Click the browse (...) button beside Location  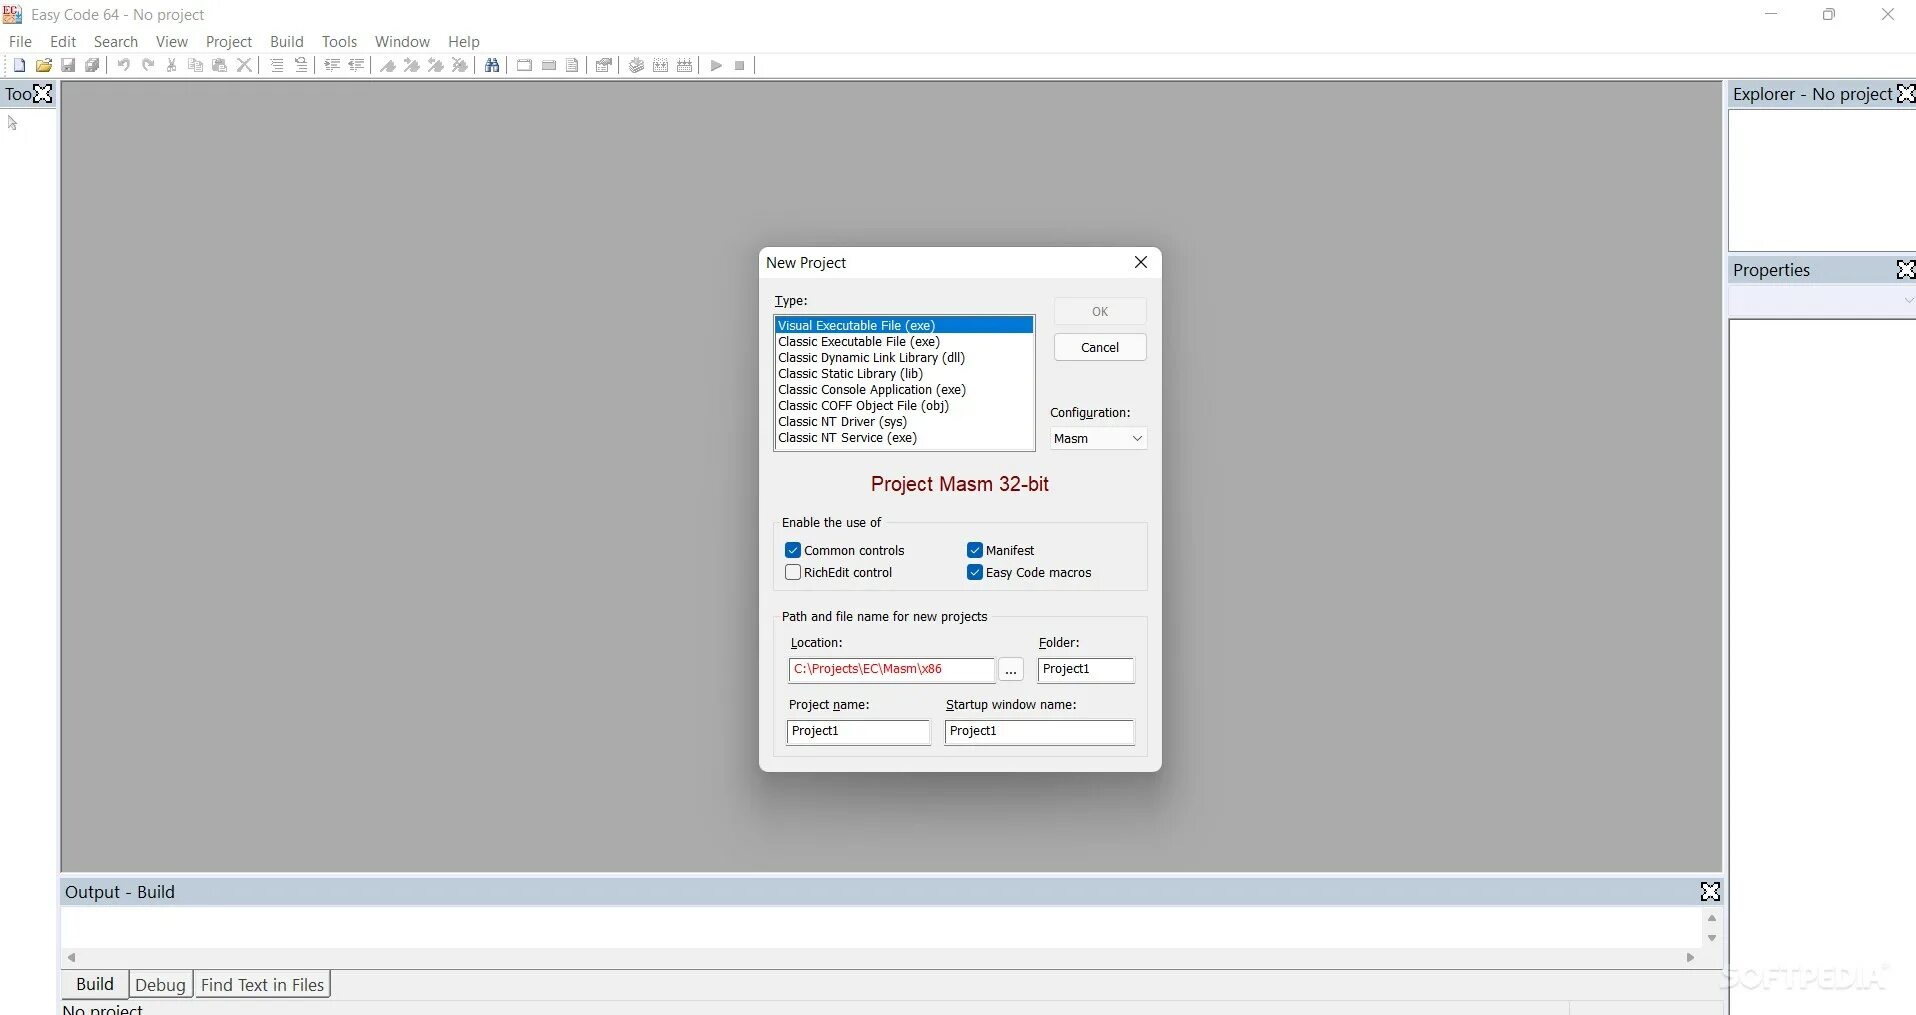pos(1011,670)
